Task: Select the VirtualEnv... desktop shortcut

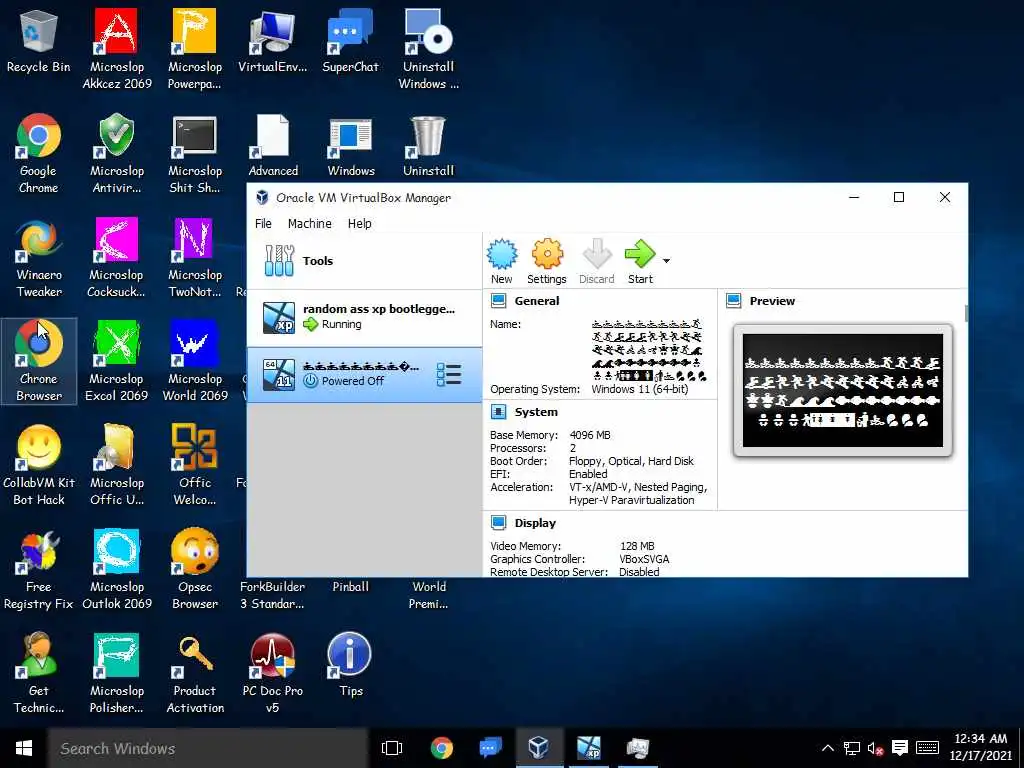Action: pyautogui.click(x=272, y=42)
